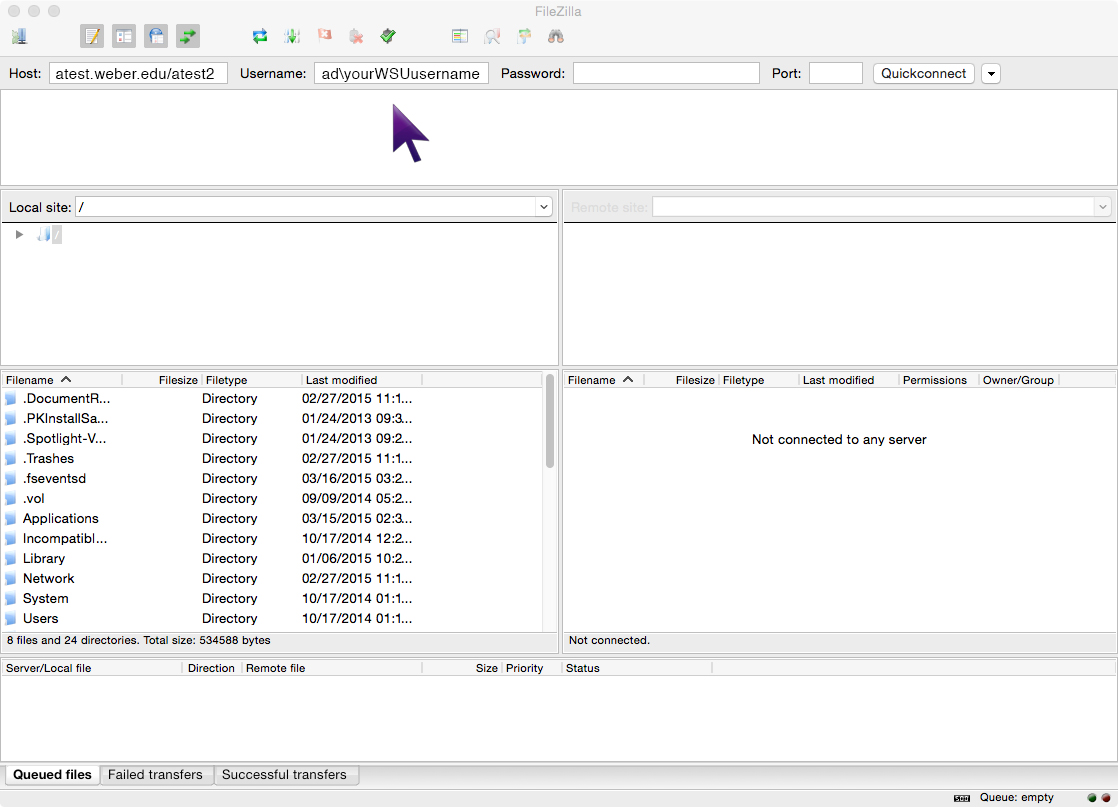Open the Site Manager
The height and width of the screenshot is (807, 1118).
click(19, 36)
